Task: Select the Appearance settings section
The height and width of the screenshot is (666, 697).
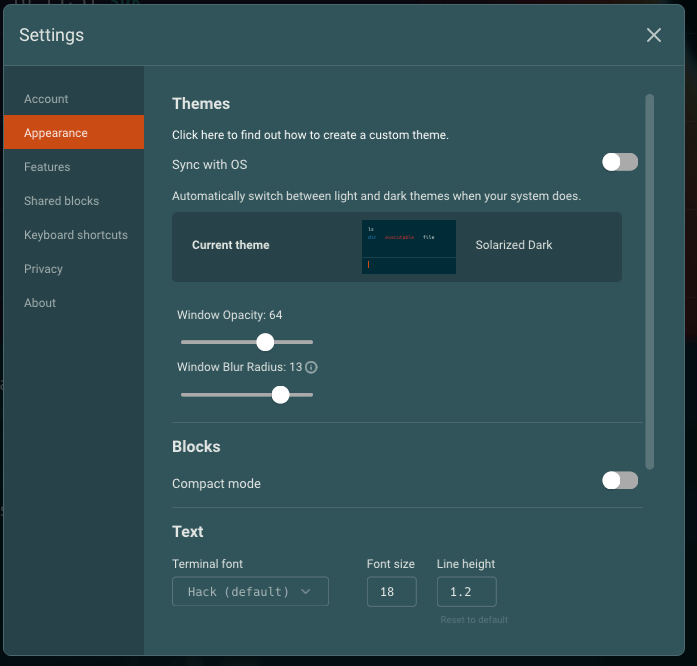Action: point(74,132)
